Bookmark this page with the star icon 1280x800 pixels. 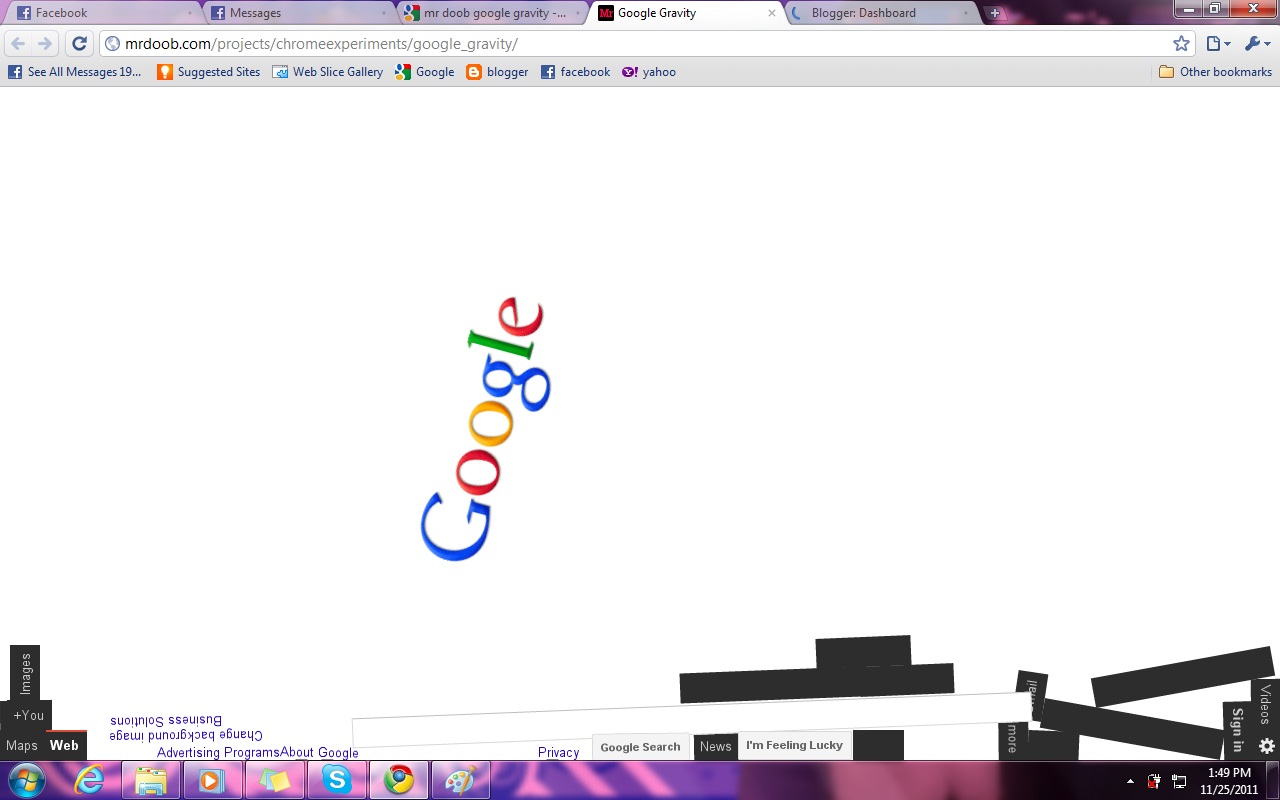point(1181,43)
